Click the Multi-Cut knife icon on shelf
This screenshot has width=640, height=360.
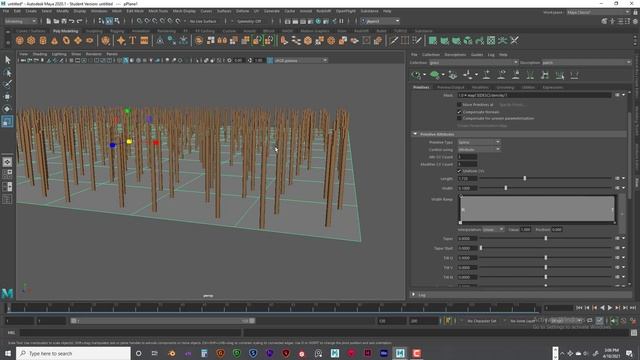394,40
